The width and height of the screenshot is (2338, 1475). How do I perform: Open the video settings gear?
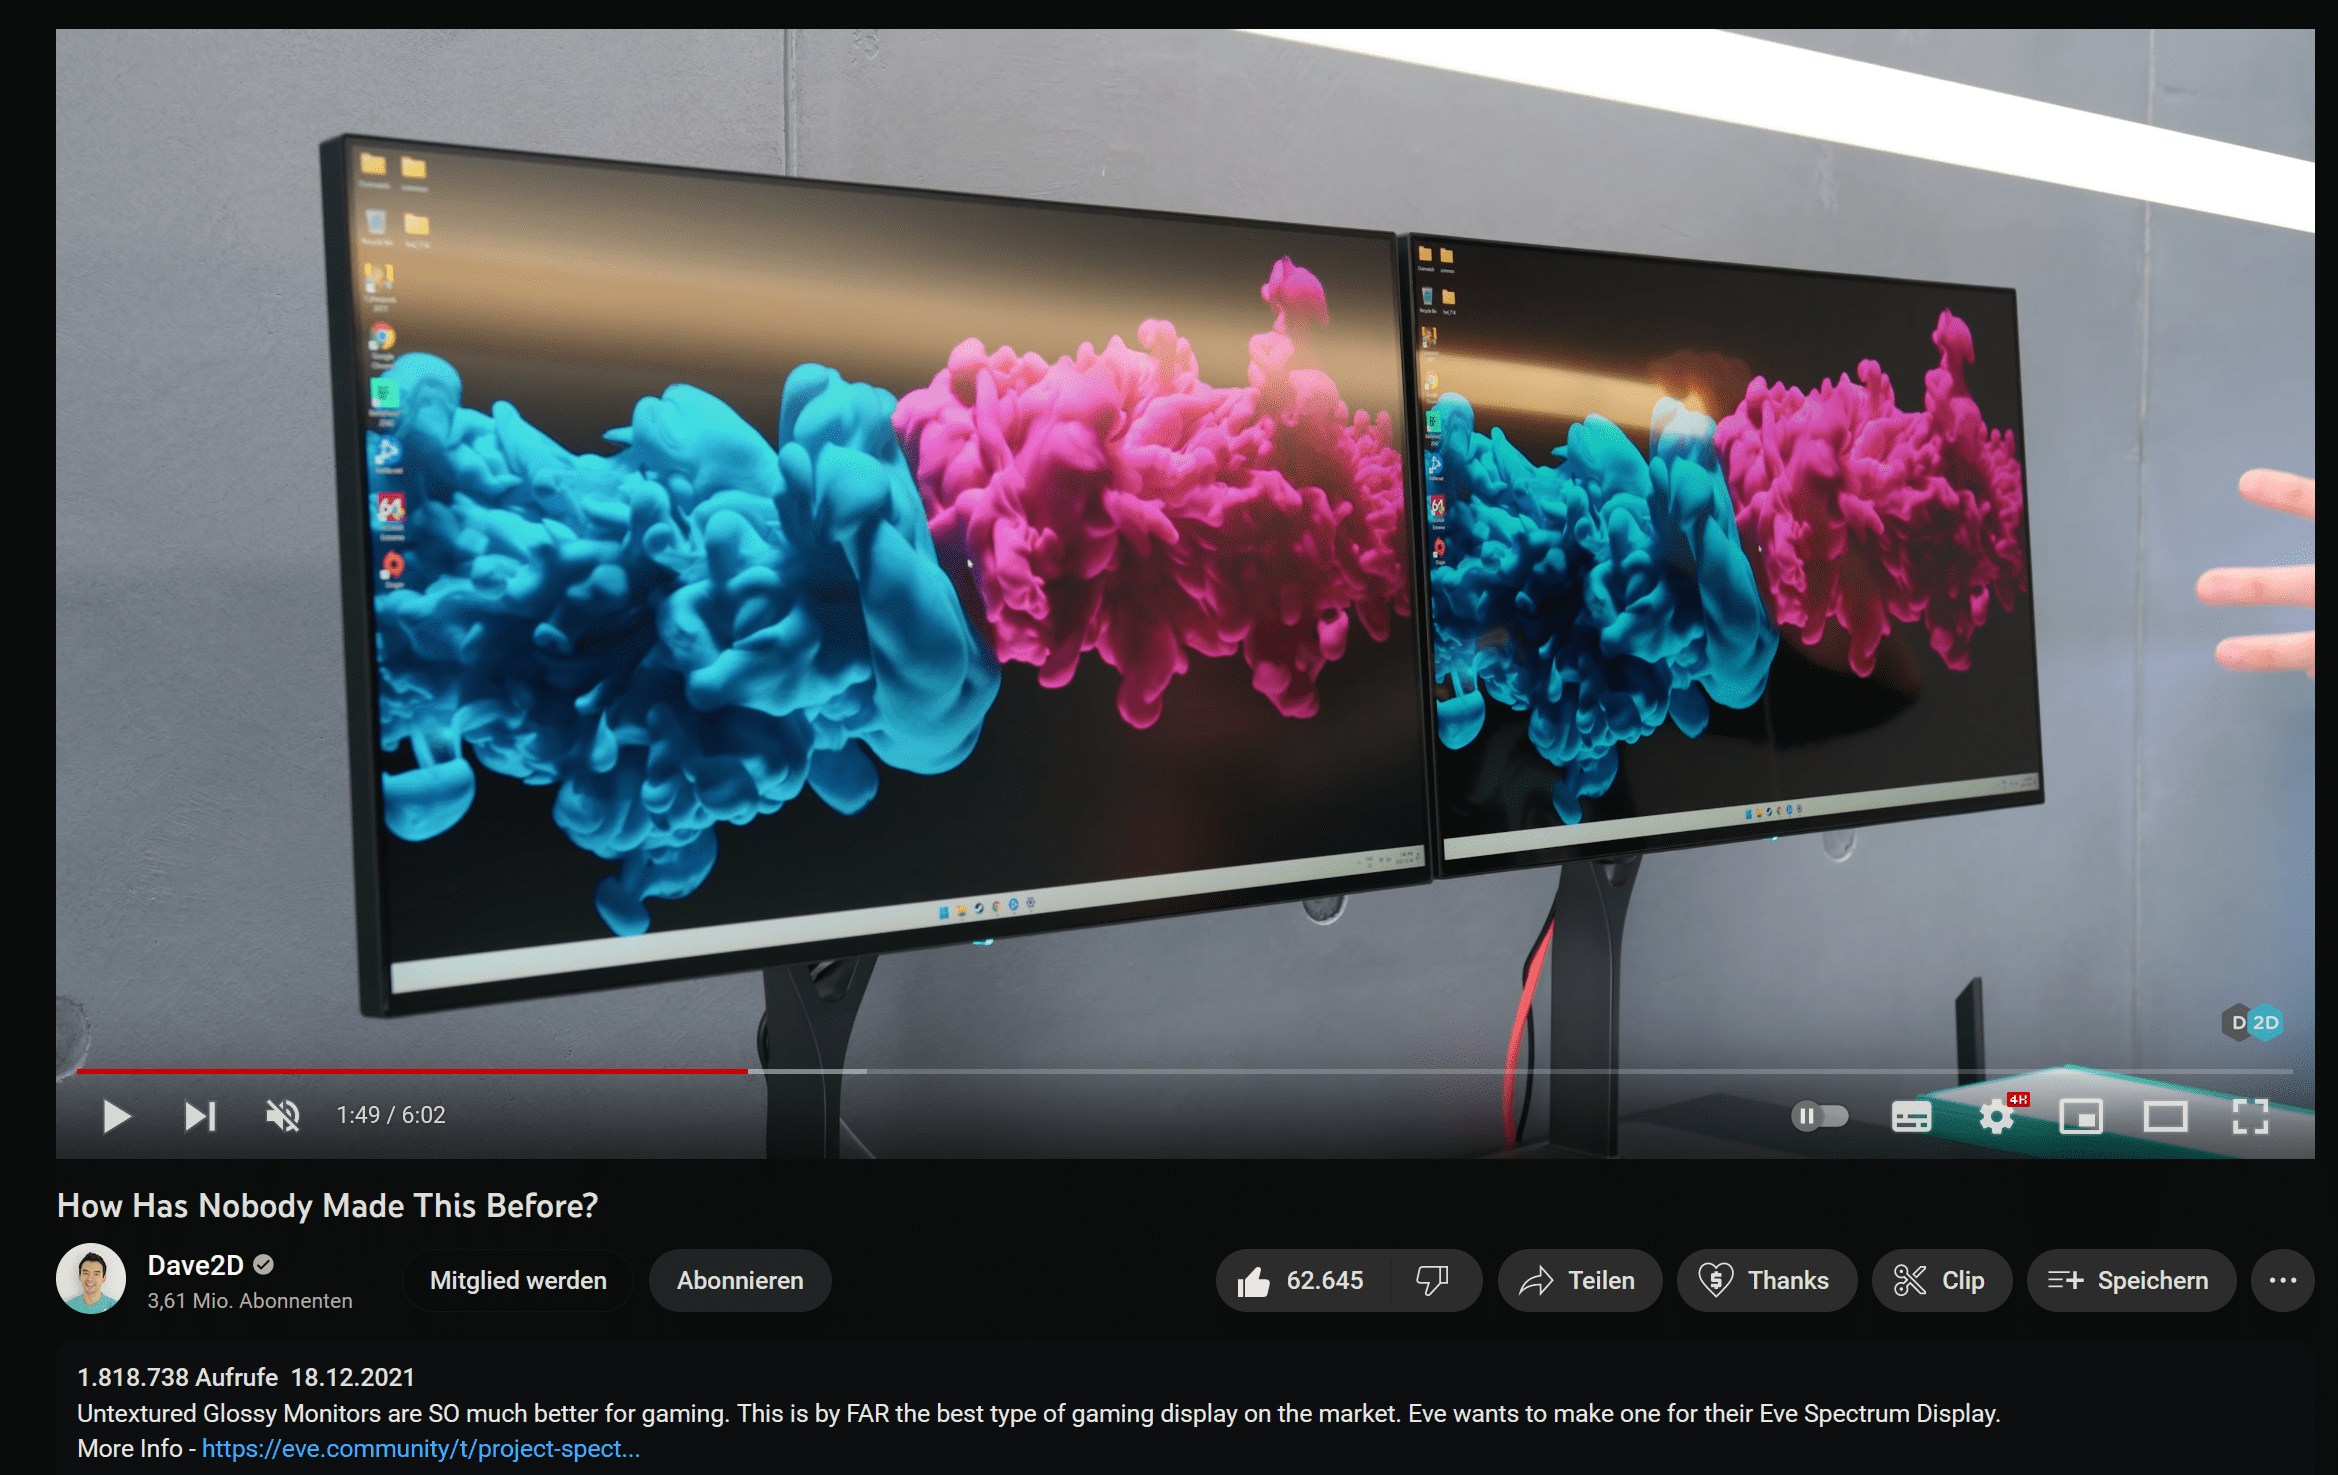tap(1997, 1116)
